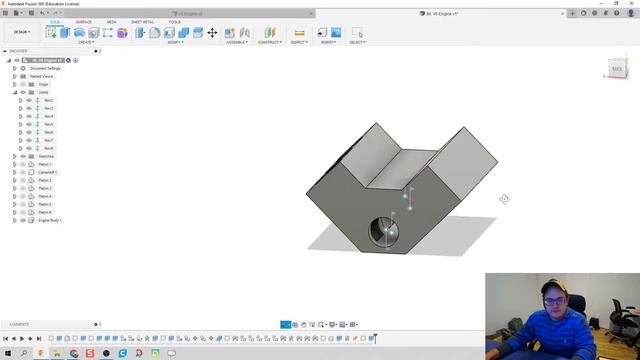Jump to timeline beginning
Screen dimensions: 640x360
pos(5,339)
